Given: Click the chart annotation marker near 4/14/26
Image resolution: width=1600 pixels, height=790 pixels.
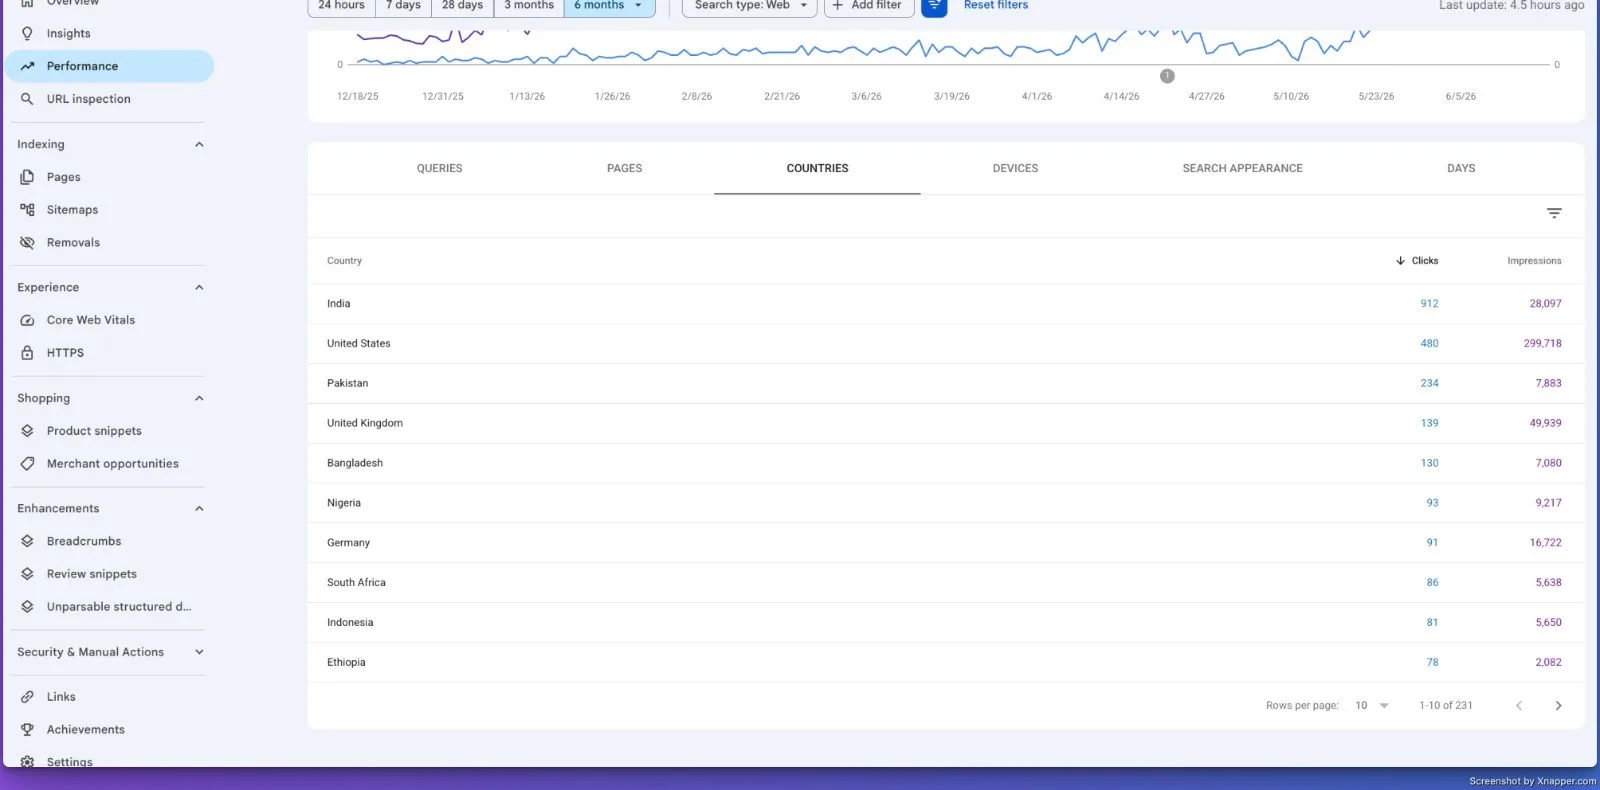Looking at the screenshot, I should (1167, 76).
